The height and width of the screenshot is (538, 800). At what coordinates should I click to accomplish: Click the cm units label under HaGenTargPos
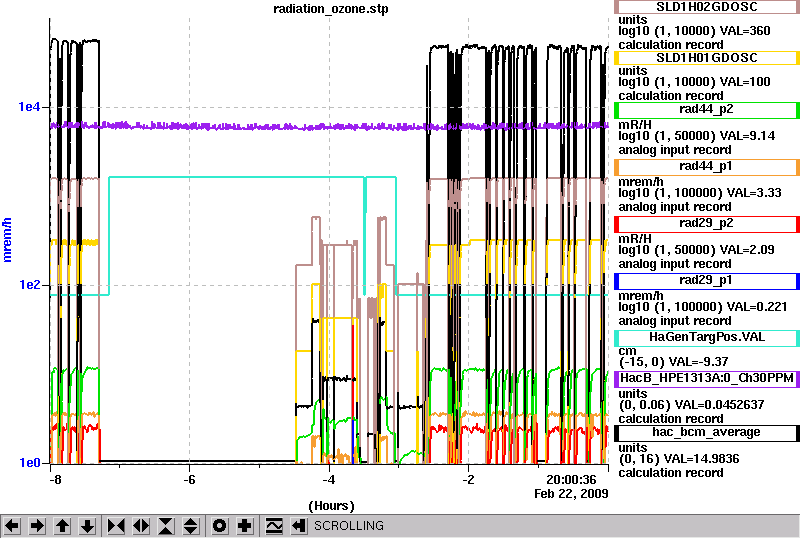[x=627, y=352]
